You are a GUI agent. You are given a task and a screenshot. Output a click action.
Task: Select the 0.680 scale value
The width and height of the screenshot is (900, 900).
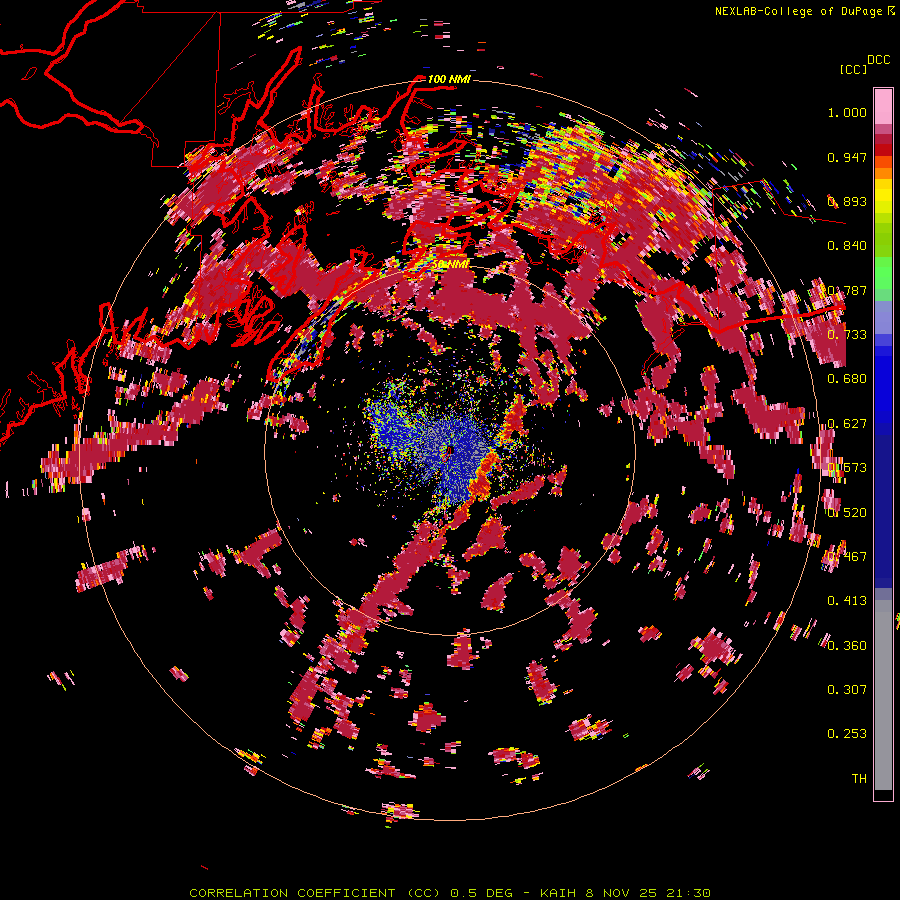(847, 379)
